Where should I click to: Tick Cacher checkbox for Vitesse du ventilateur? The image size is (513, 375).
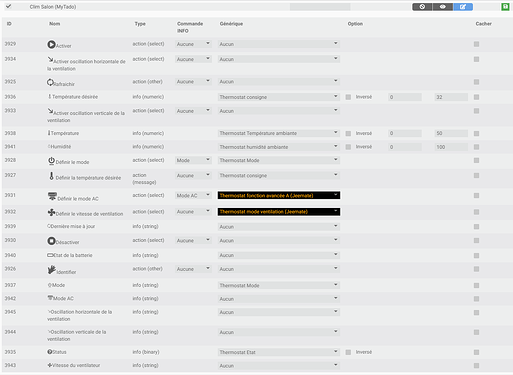tap(476, 366)
